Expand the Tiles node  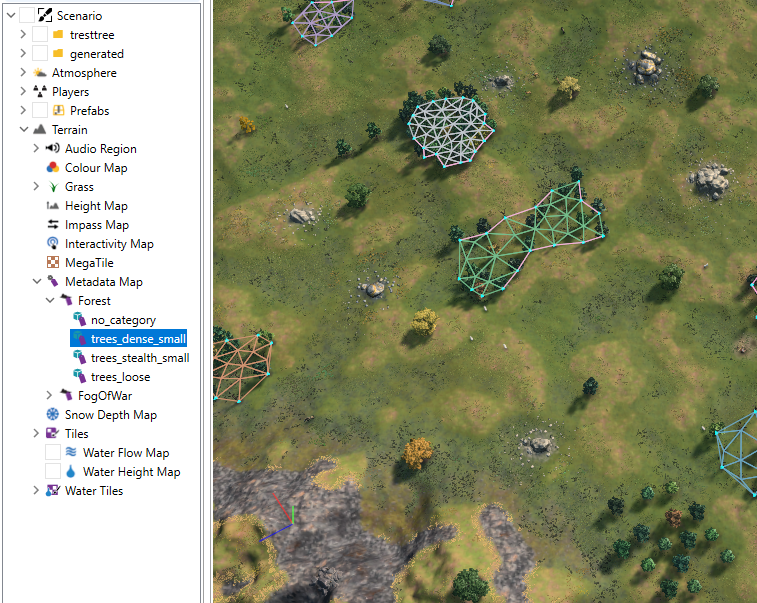pyautogui.click(x=36, y=433)
